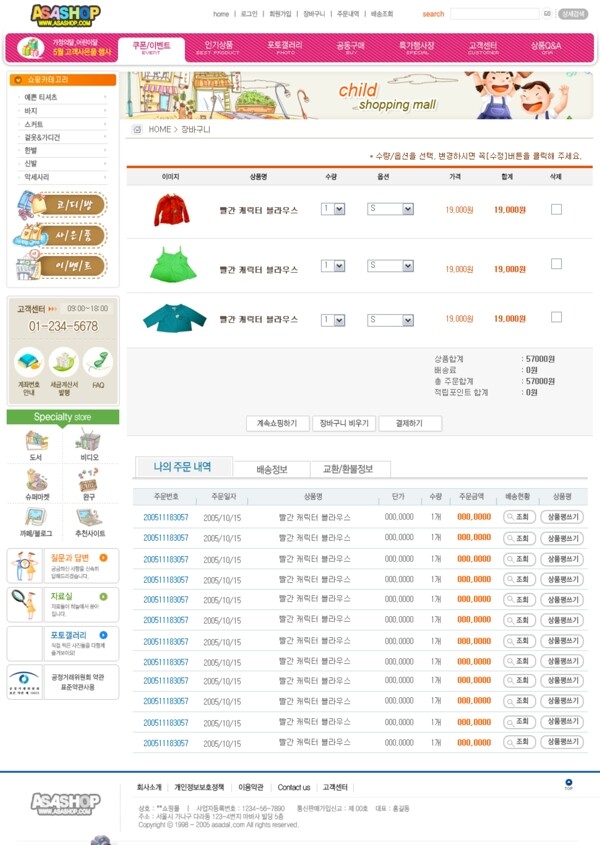600x845 pixels.
Task: Click the 상세검색 button
Action: click(573, 13)
